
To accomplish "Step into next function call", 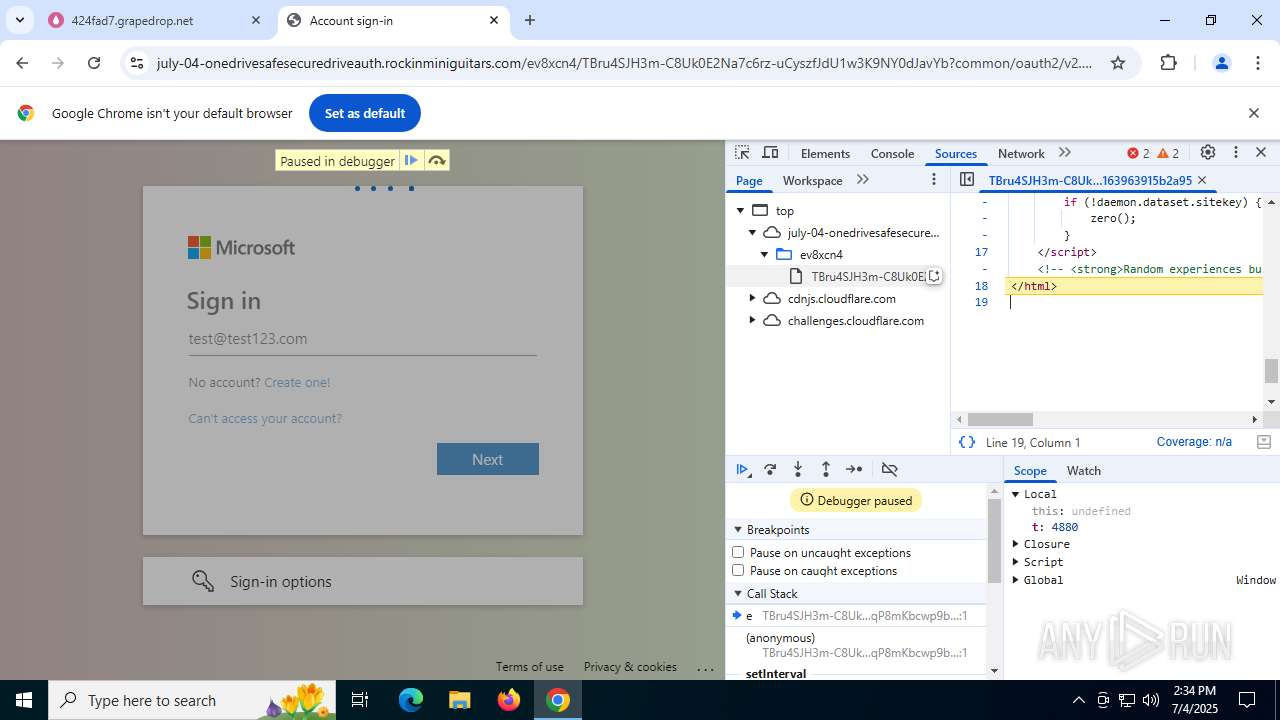I will 798,469.
